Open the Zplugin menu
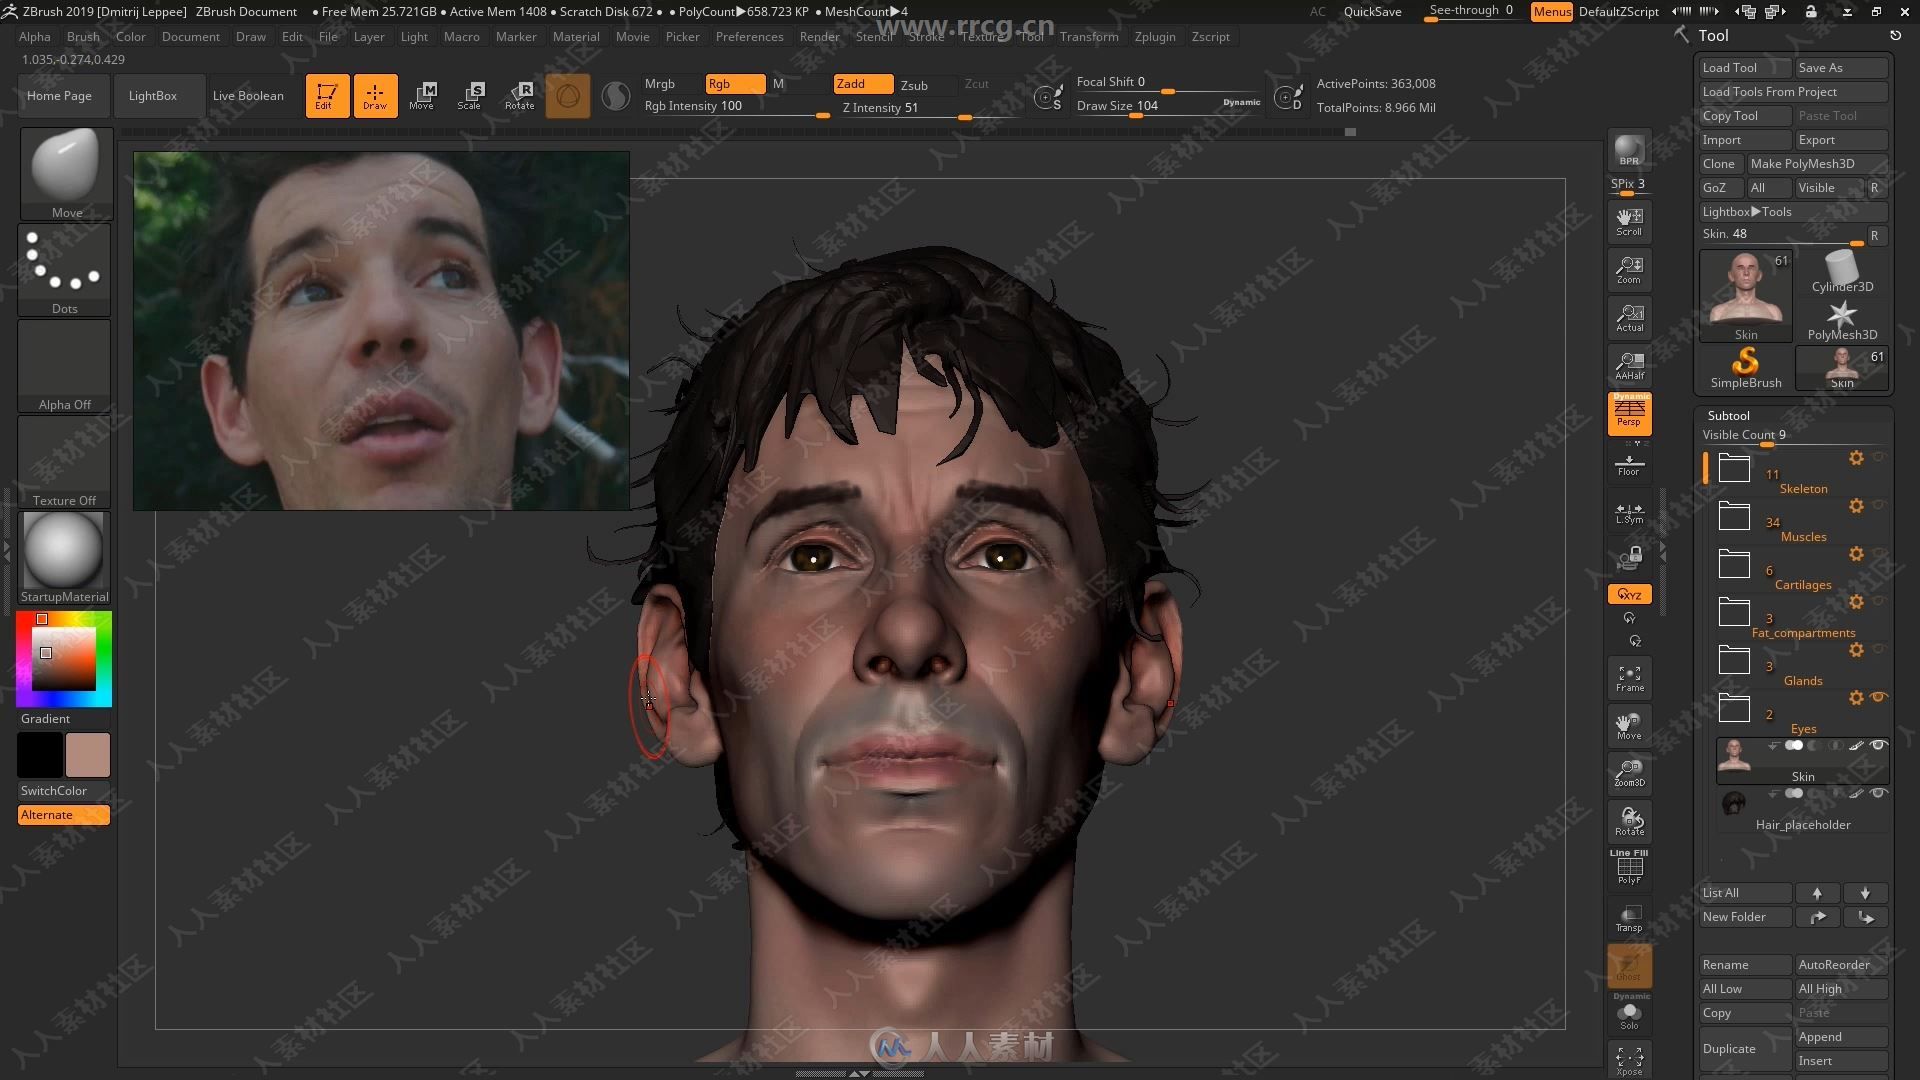 pyautogui.click(x=1155, y=37)
